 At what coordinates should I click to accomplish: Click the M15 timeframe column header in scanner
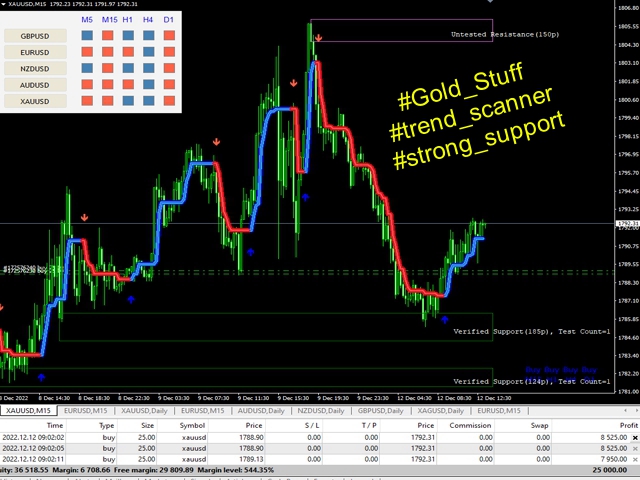[x=109, y=20]
